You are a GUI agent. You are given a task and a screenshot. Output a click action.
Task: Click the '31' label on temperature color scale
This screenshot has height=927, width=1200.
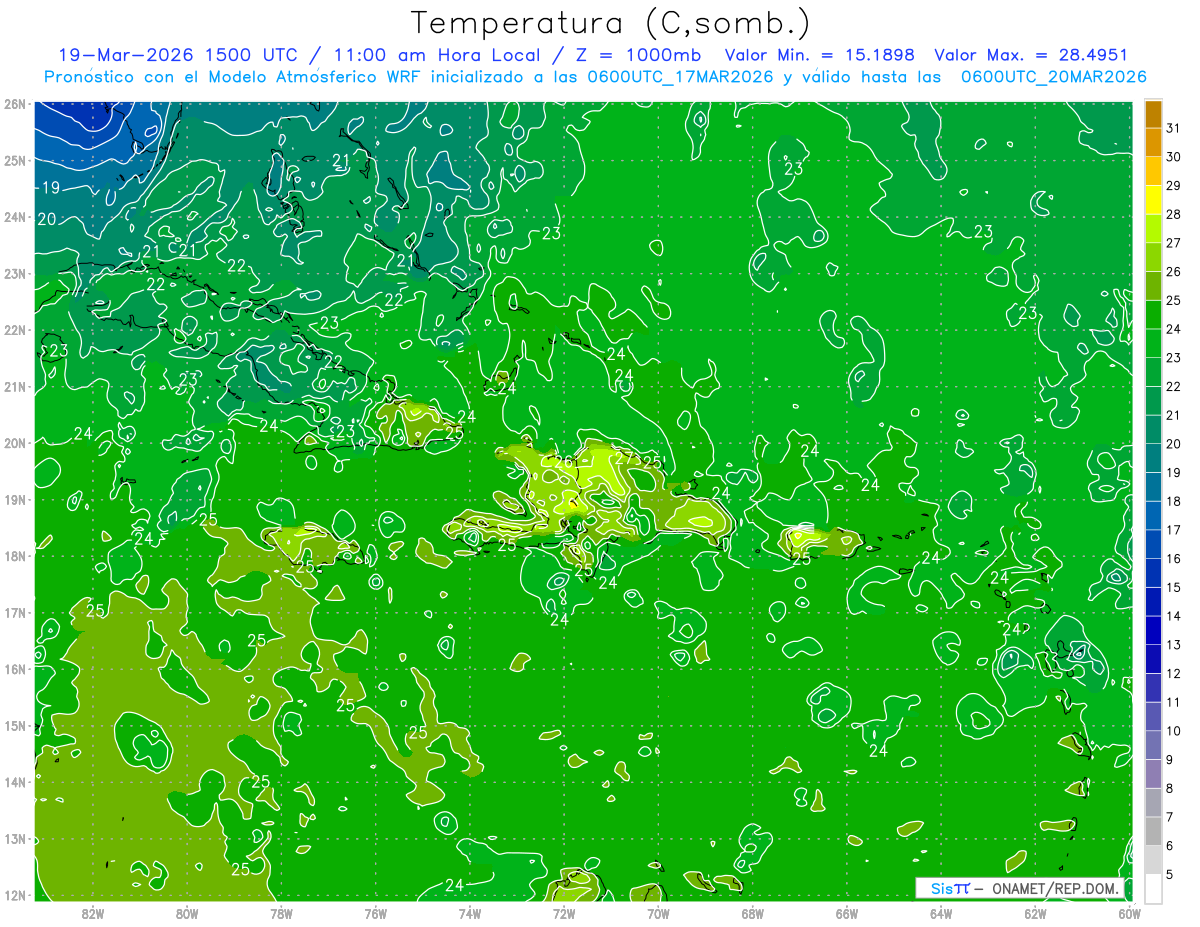1173,129
